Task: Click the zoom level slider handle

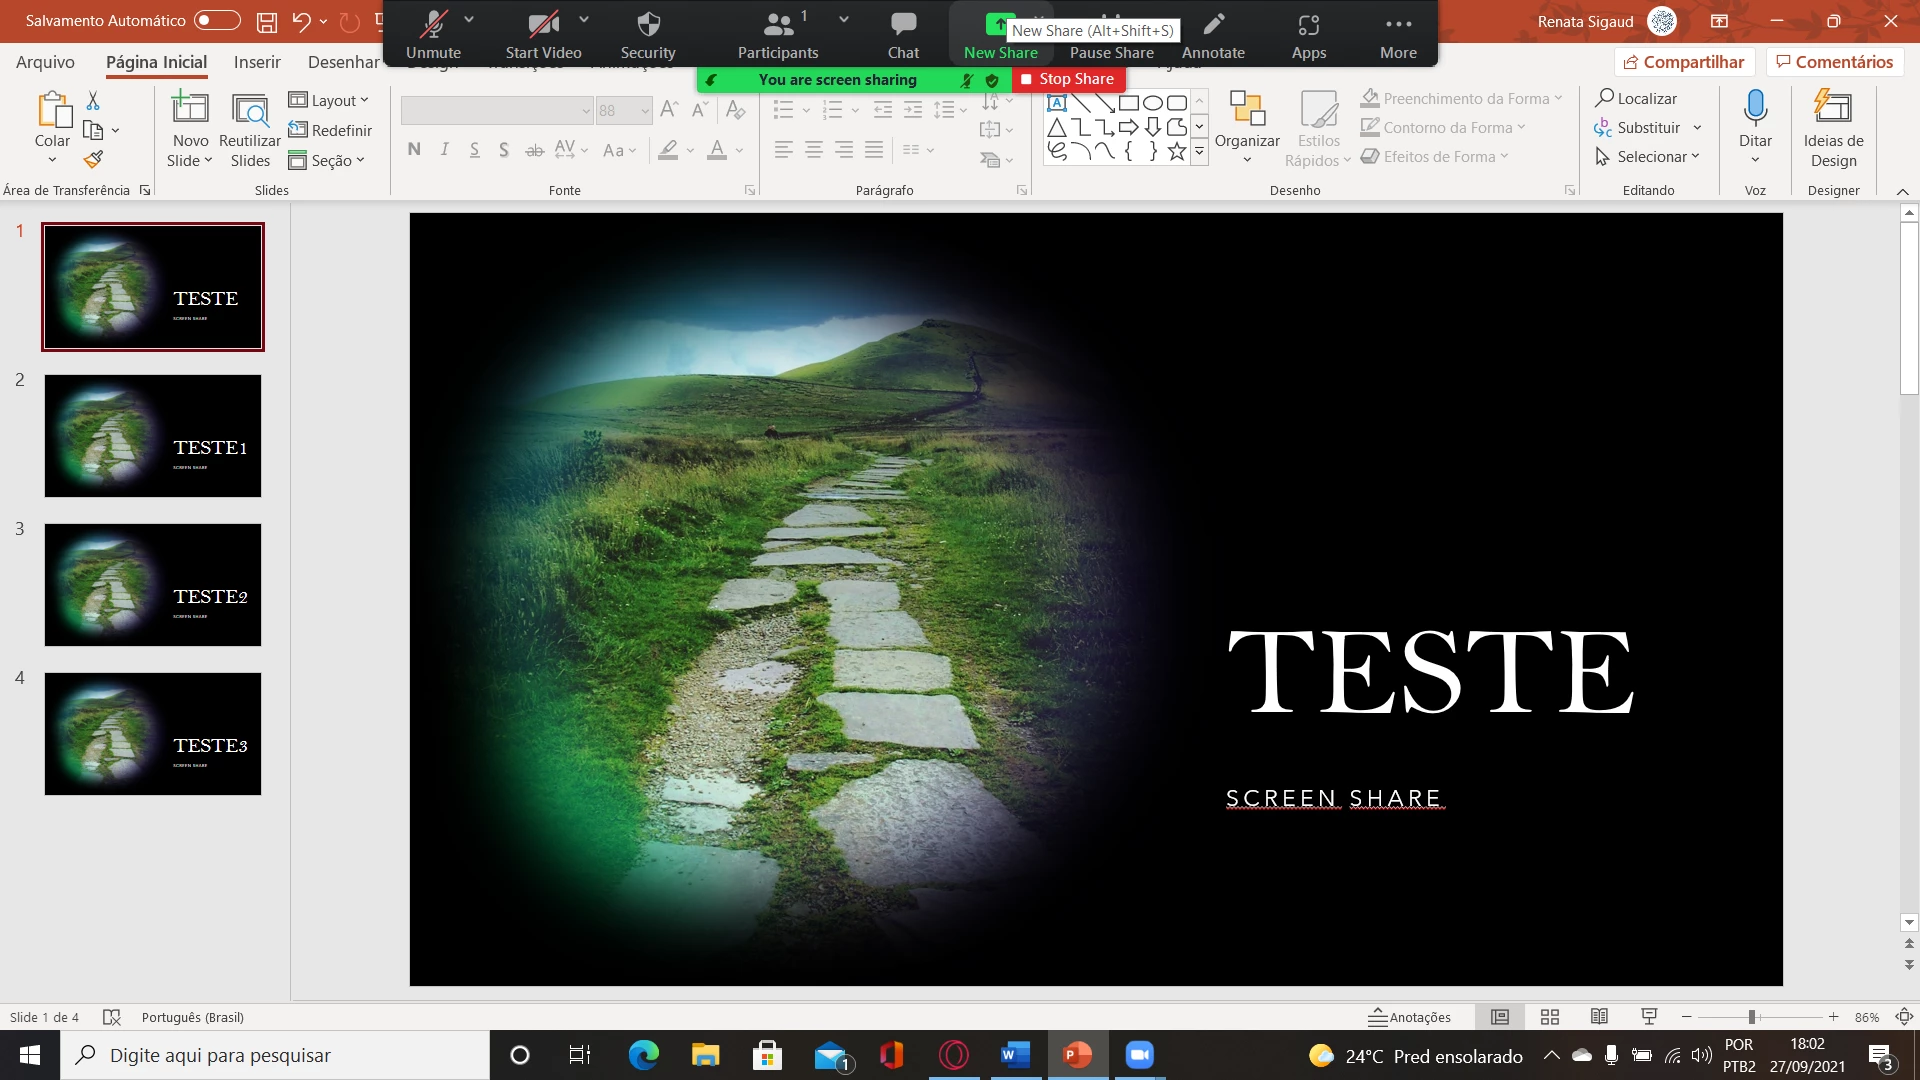Action: coord(1752,1017)
